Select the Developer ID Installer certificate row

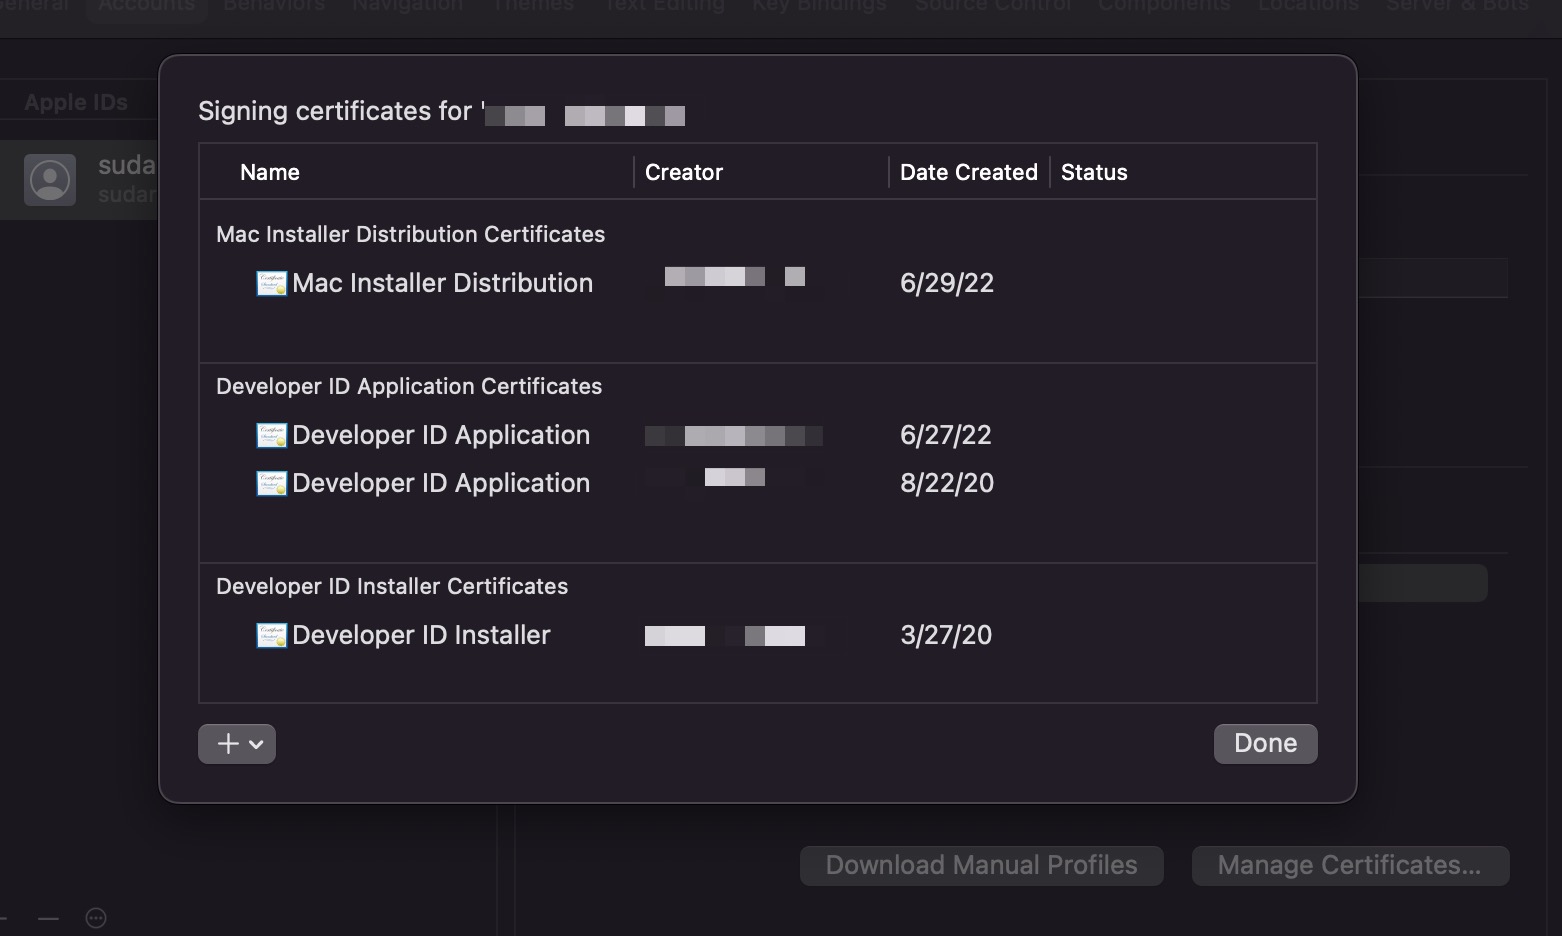pos(420,634)
